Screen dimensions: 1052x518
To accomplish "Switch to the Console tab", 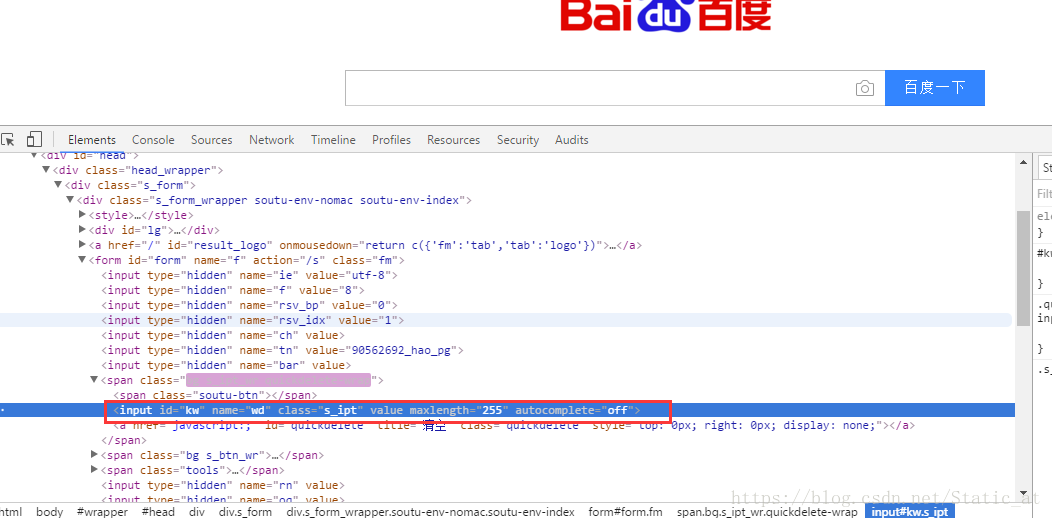I will click(x=153, y=140).
